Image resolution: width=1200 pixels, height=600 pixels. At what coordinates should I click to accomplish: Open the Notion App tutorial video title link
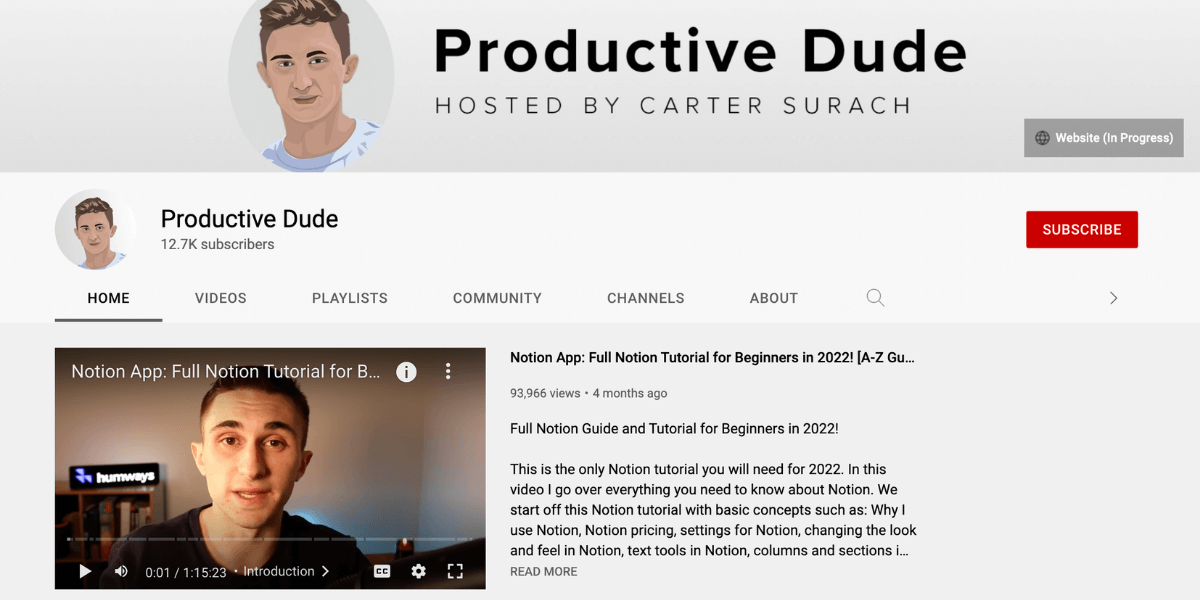click(712, 357)
